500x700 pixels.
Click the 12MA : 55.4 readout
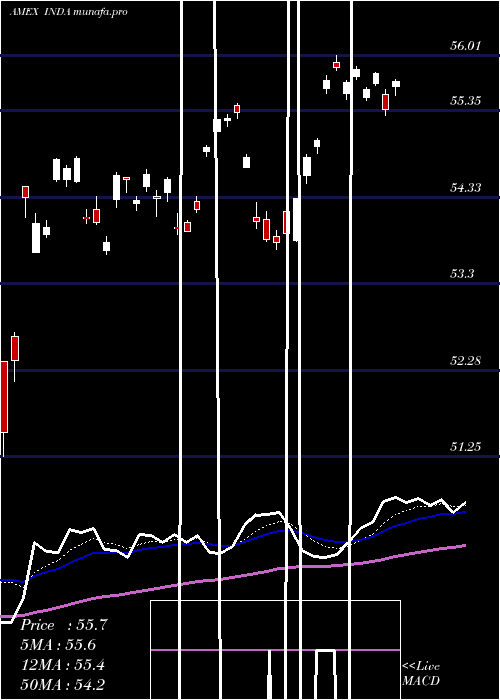tap(63, 665)
